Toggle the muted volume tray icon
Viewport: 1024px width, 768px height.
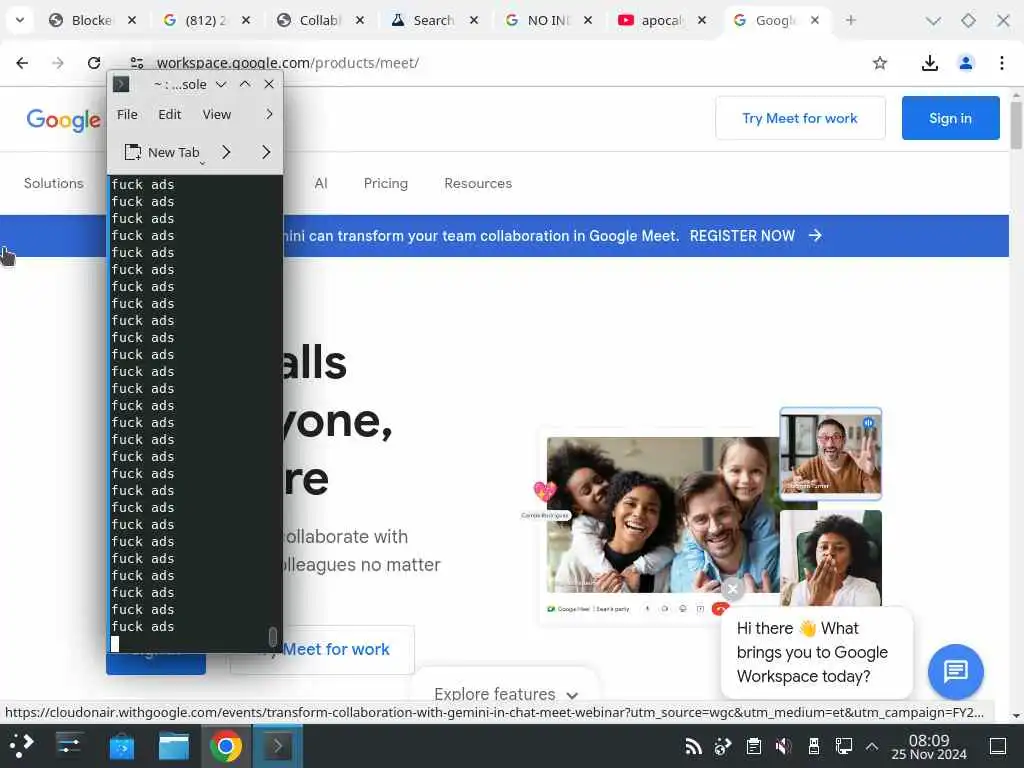[783, 745]
